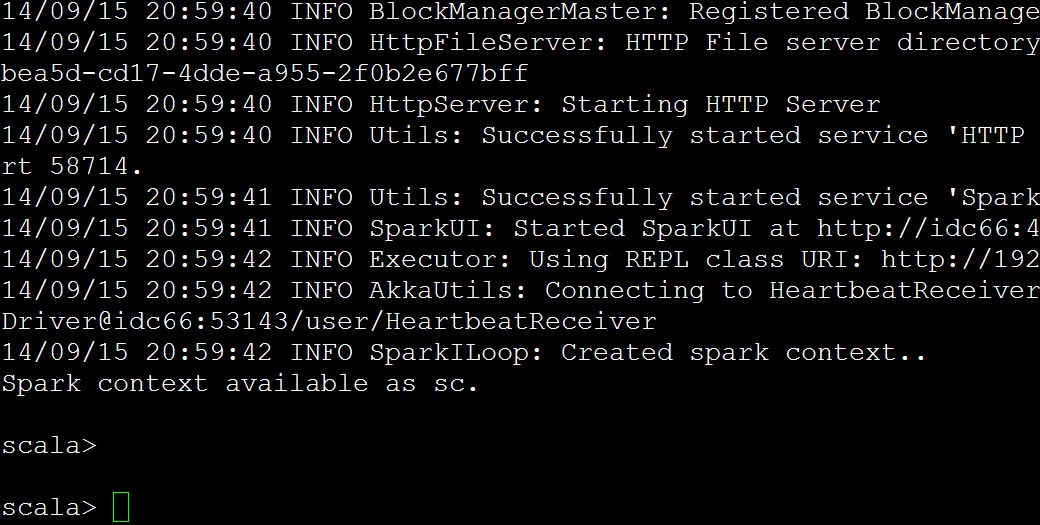Click the bea5d-cd17-4dde-a955-2f0b2e677bff directory ID
Viewport: 1040px width, 525px height.
point(265,74)
